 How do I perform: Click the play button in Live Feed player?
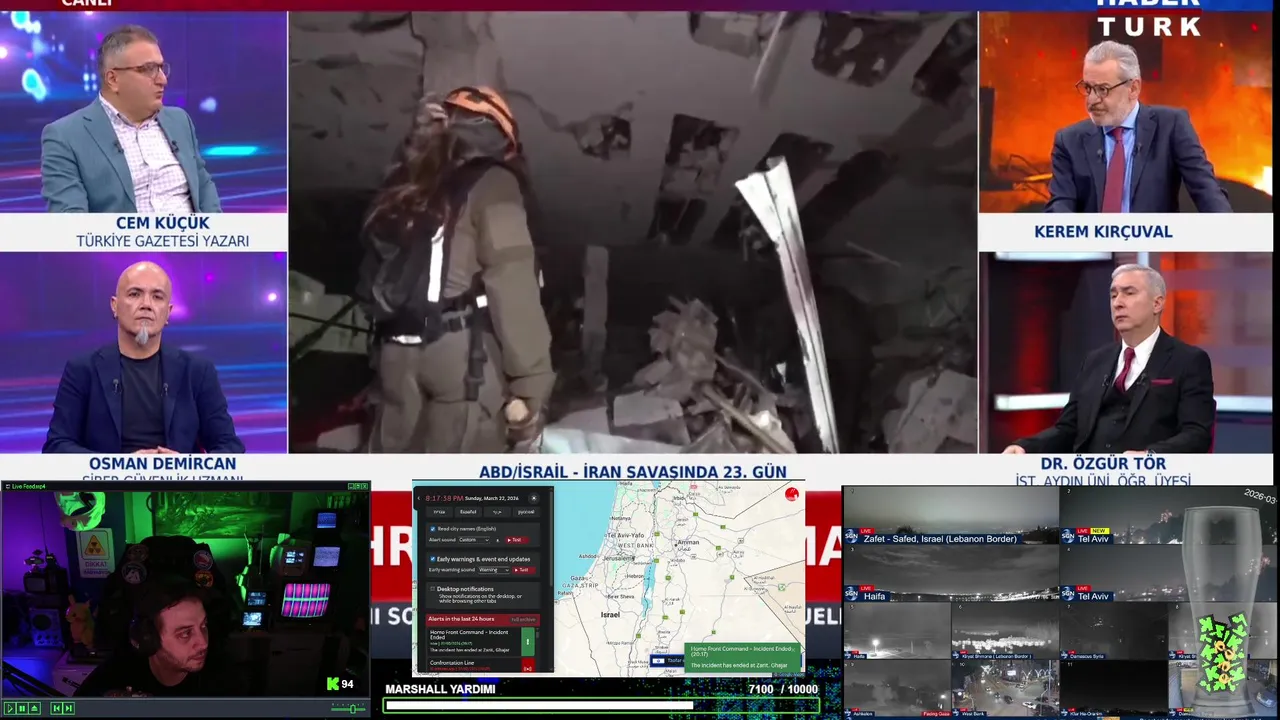(10, 708)
